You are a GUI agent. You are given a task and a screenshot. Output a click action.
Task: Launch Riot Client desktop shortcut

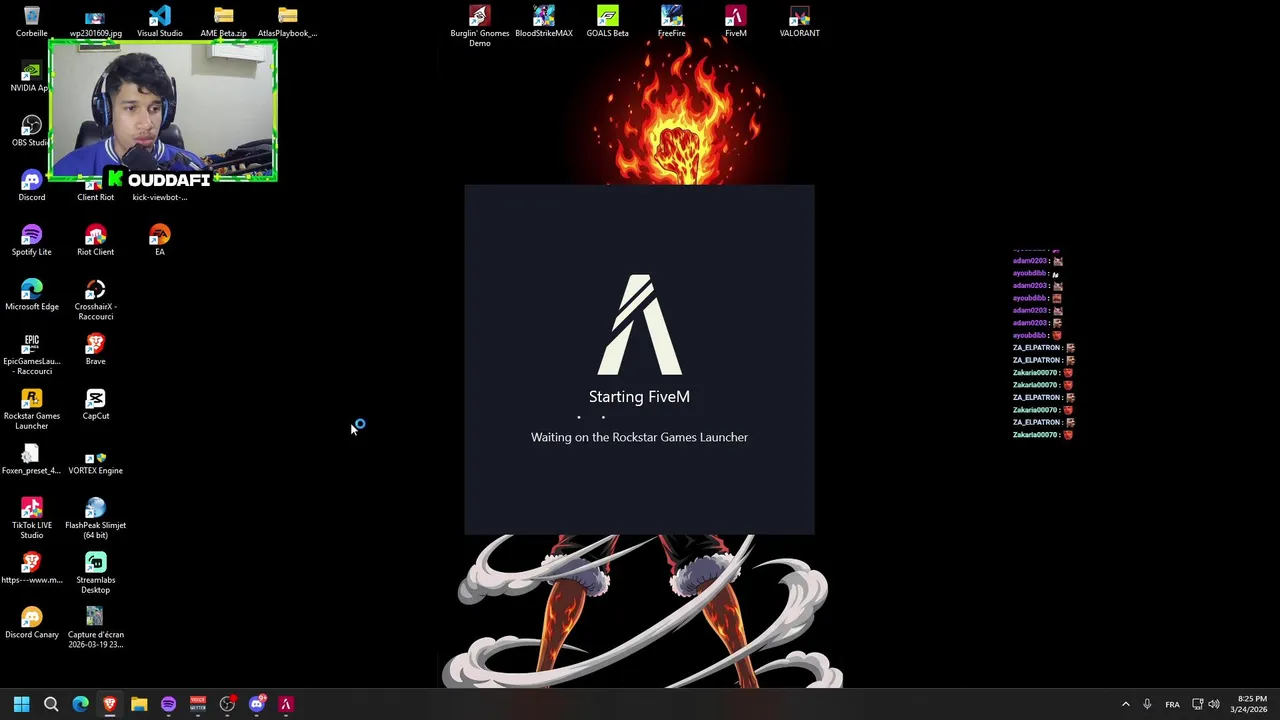95,240
